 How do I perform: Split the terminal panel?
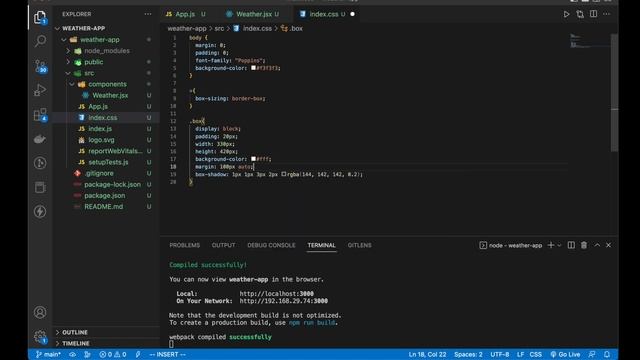571,245
